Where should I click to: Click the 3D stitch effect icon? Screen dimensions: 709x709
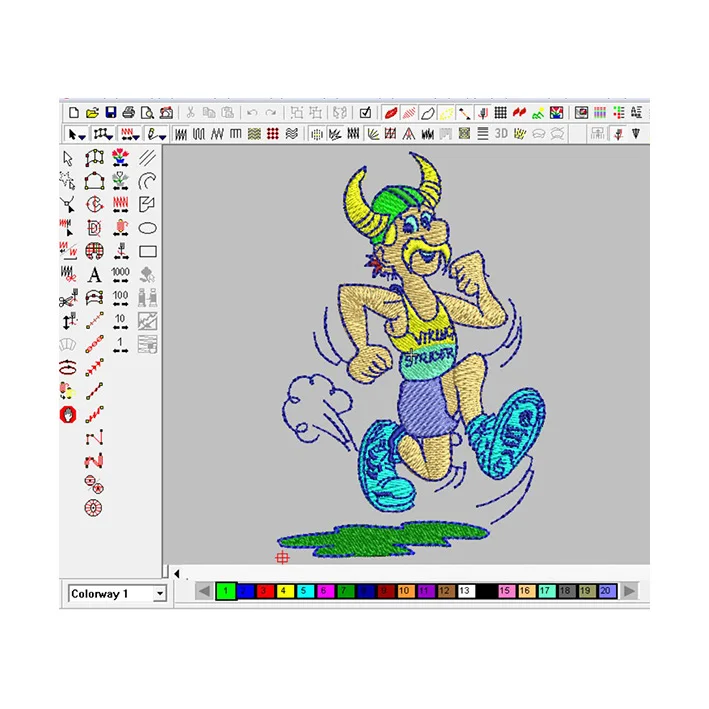(x=502, y=133)
